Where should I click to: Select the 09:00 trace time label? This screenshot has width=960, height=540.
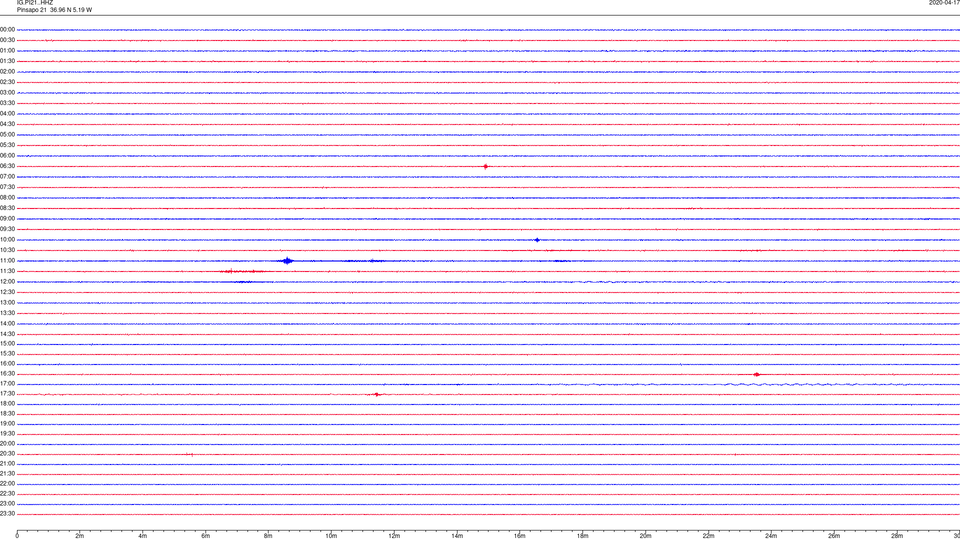tap(7, 219)
